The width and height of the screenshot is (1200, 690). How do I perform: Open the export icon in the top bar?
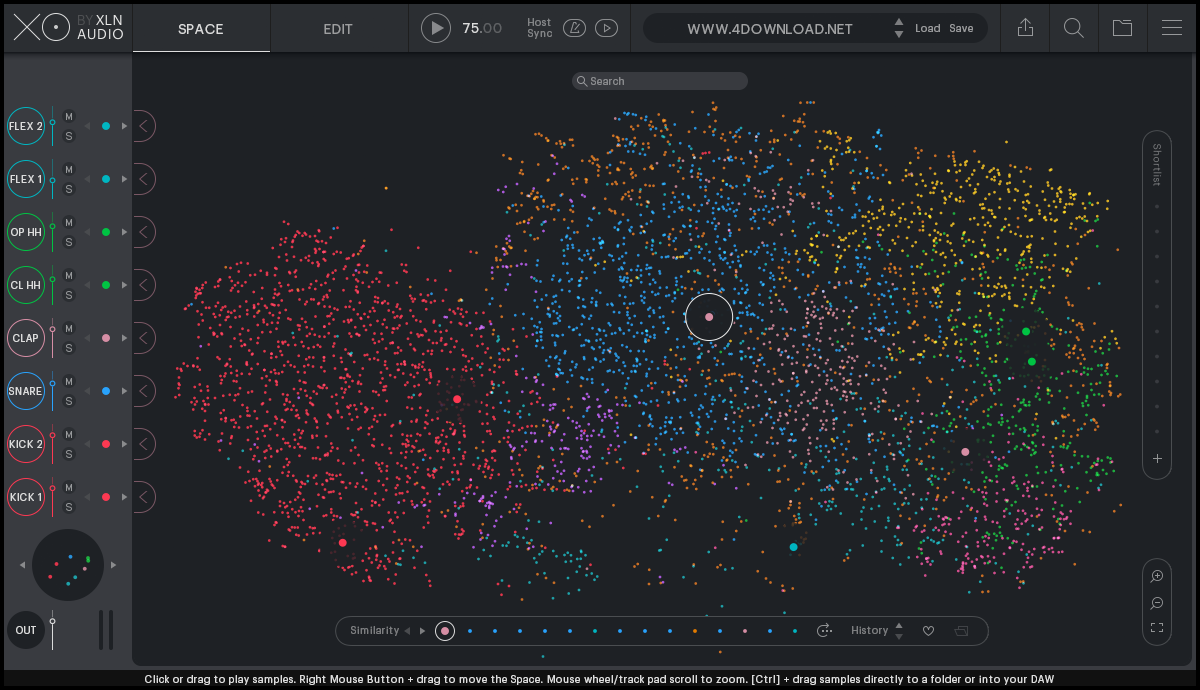(1025, 28)
